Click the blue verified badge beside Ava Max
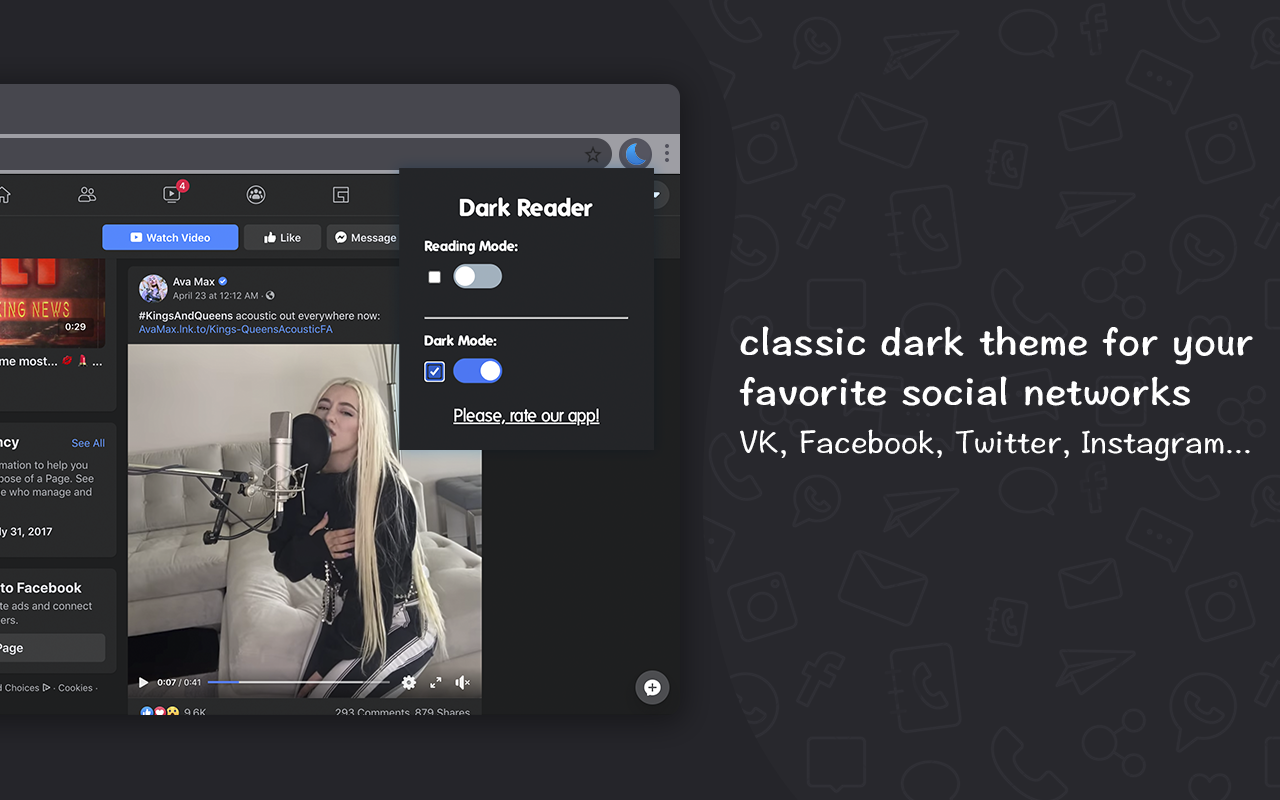The width and height of the screenshot is (1280, 800). pyautogui.click(x=224, y=282)
